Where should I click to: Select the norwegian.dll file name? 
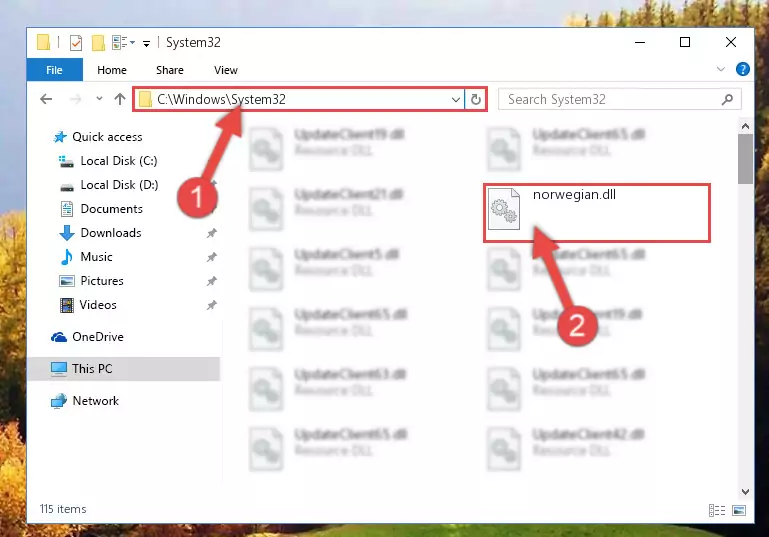tap(574, 195)
